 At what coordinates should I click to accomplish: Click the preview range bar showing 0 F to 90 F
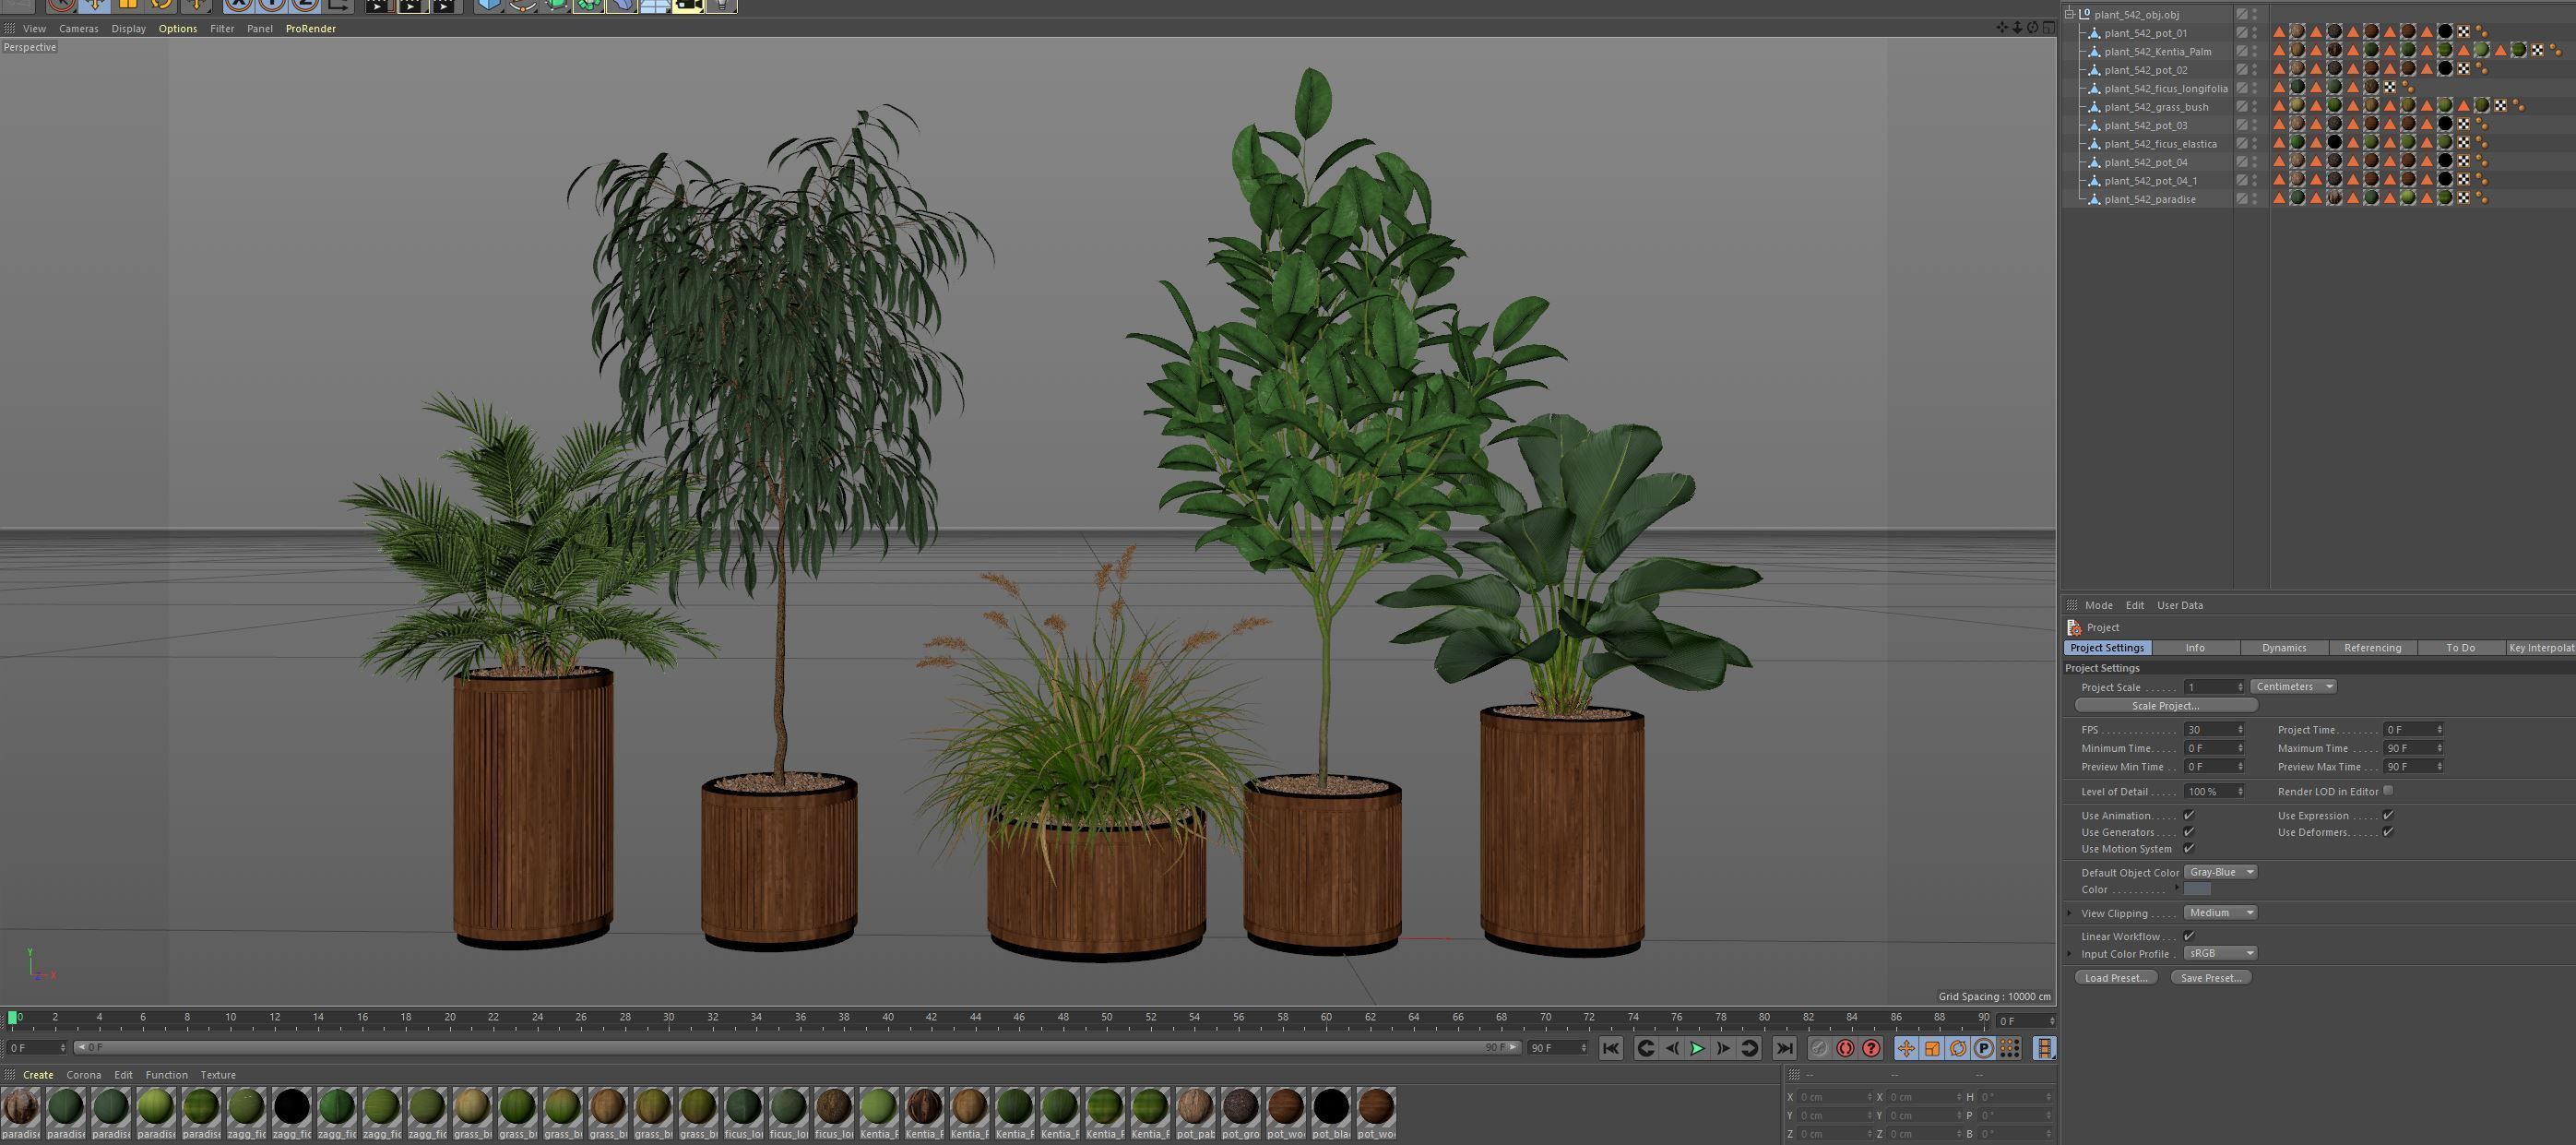click(x=798, y=1048)
